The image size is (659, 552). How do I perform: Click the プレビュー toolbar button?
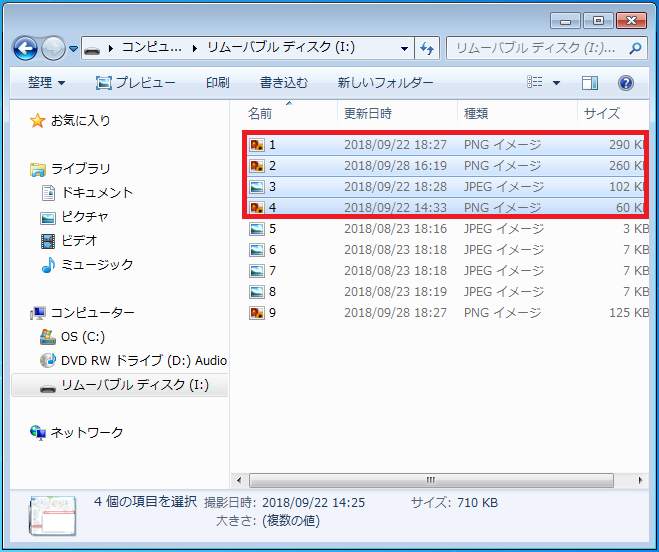pos(135,83)
